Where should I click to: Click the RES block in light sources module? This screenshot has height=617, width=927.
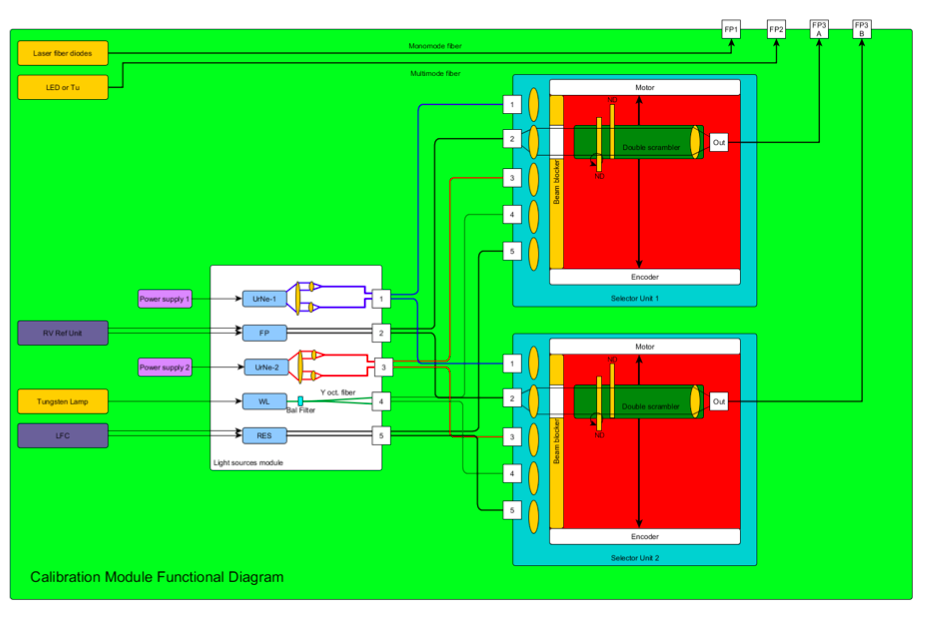click(x=264, y=435)
